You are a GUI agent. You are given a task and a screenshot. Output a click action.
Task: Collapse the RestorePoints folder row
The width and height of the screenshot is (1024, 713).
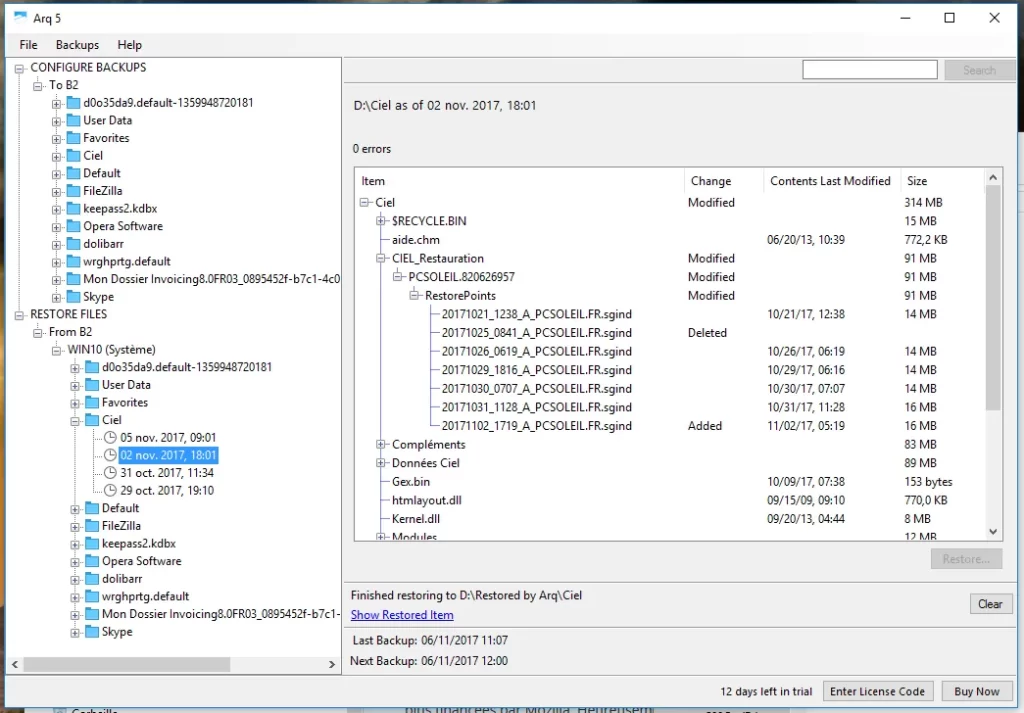(x=414, y=295)
